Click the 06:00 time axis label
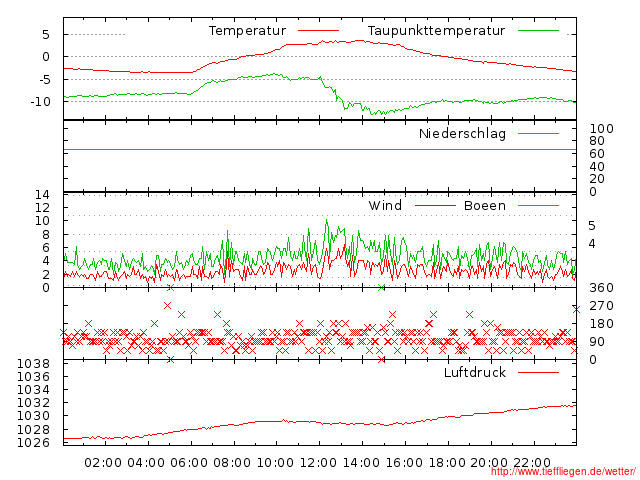The height and width of the screenshot is (480, 640). point(189,463)
